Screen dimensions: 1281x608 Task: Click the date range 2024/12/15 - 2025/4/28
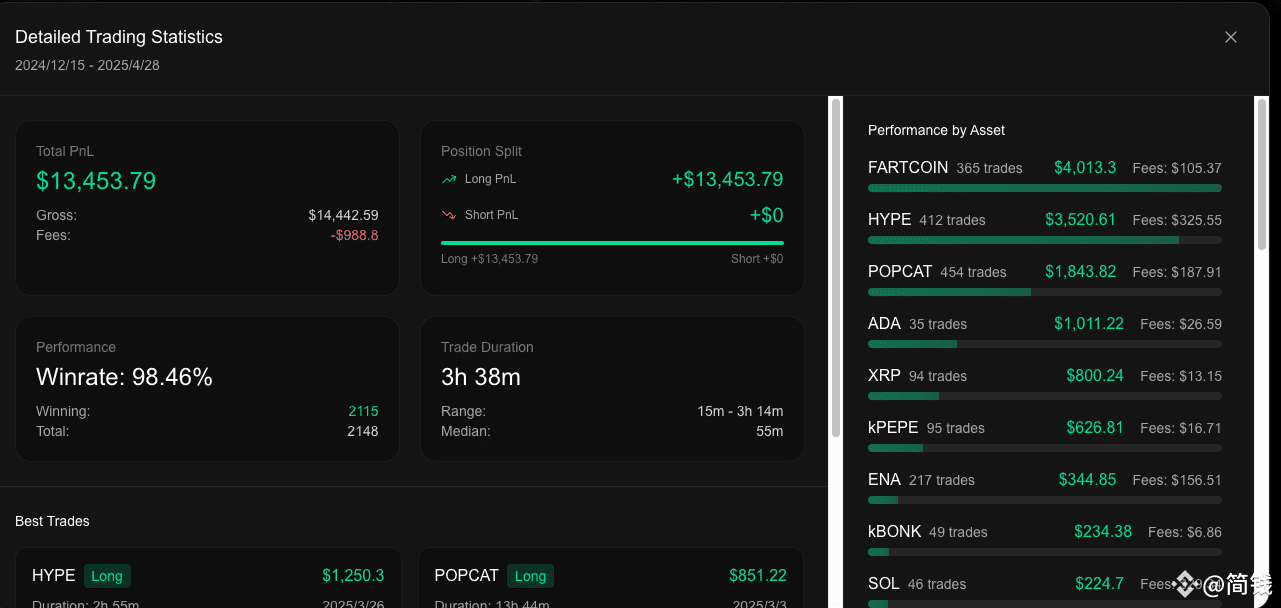pos(87,65)
